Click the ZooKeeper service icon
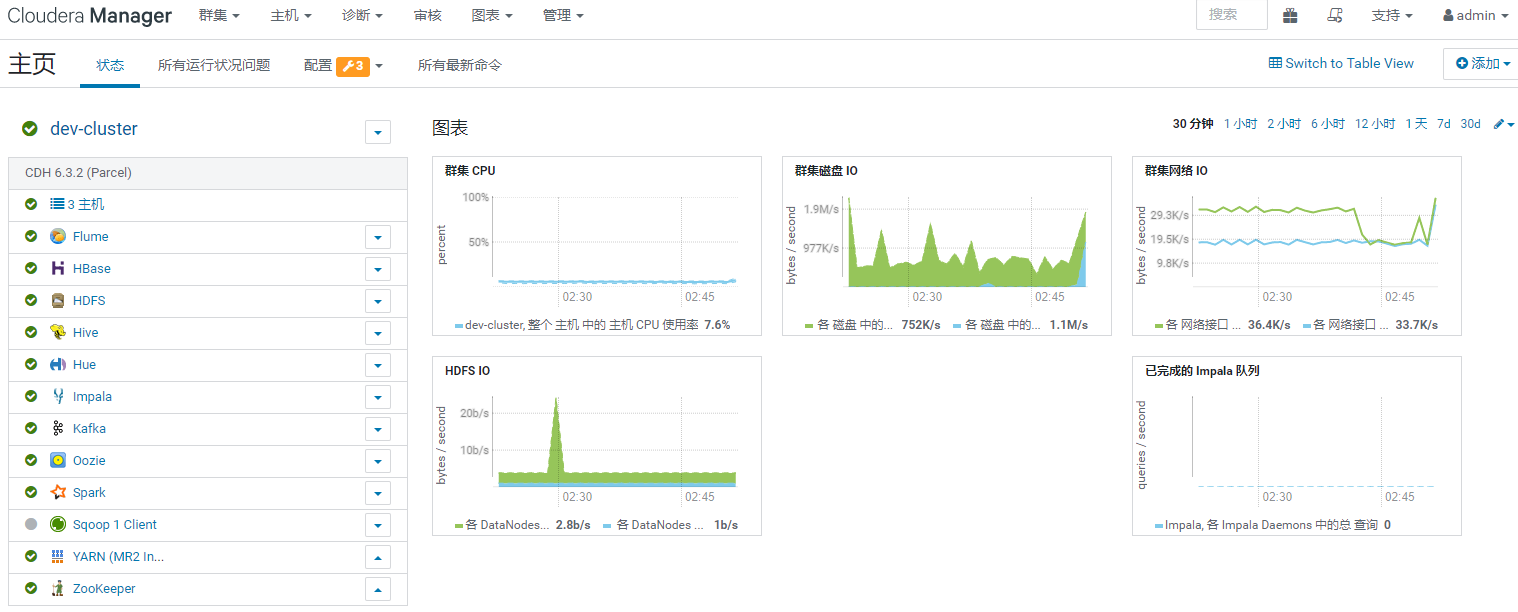1518x612 pixels. (58, 589)
